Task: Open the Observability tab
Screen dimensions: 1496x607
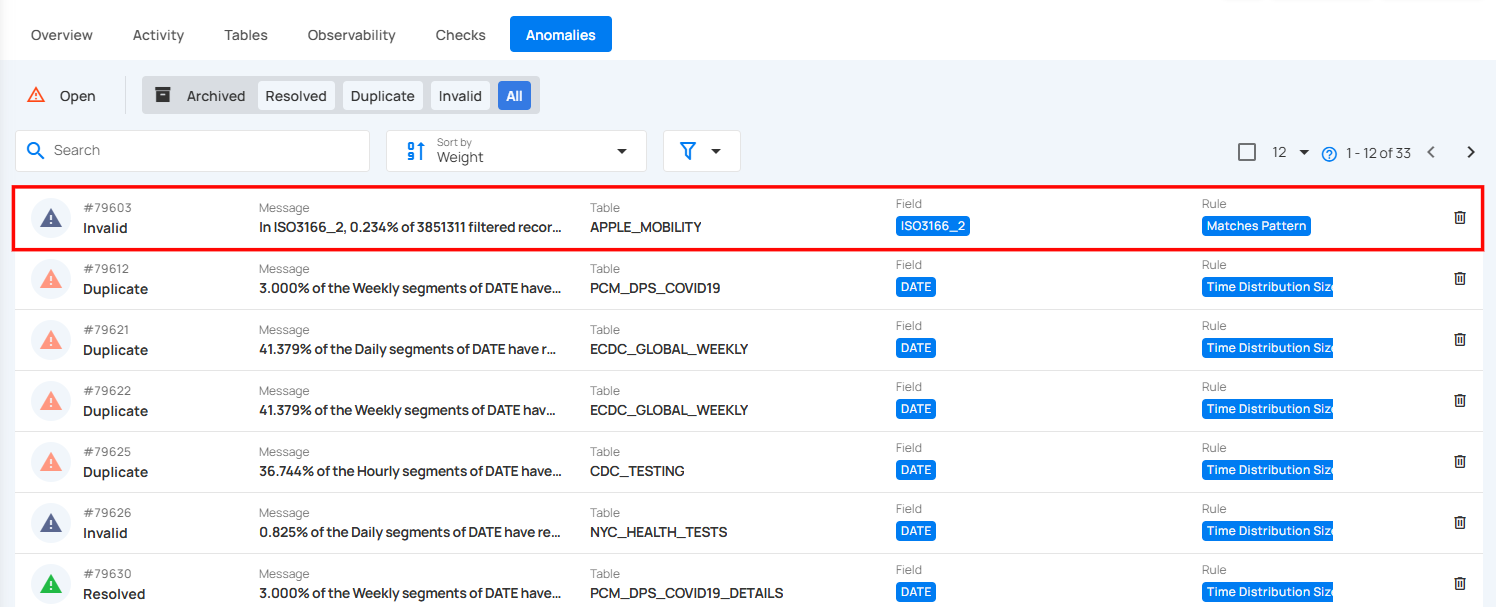Action: point(351,35)
